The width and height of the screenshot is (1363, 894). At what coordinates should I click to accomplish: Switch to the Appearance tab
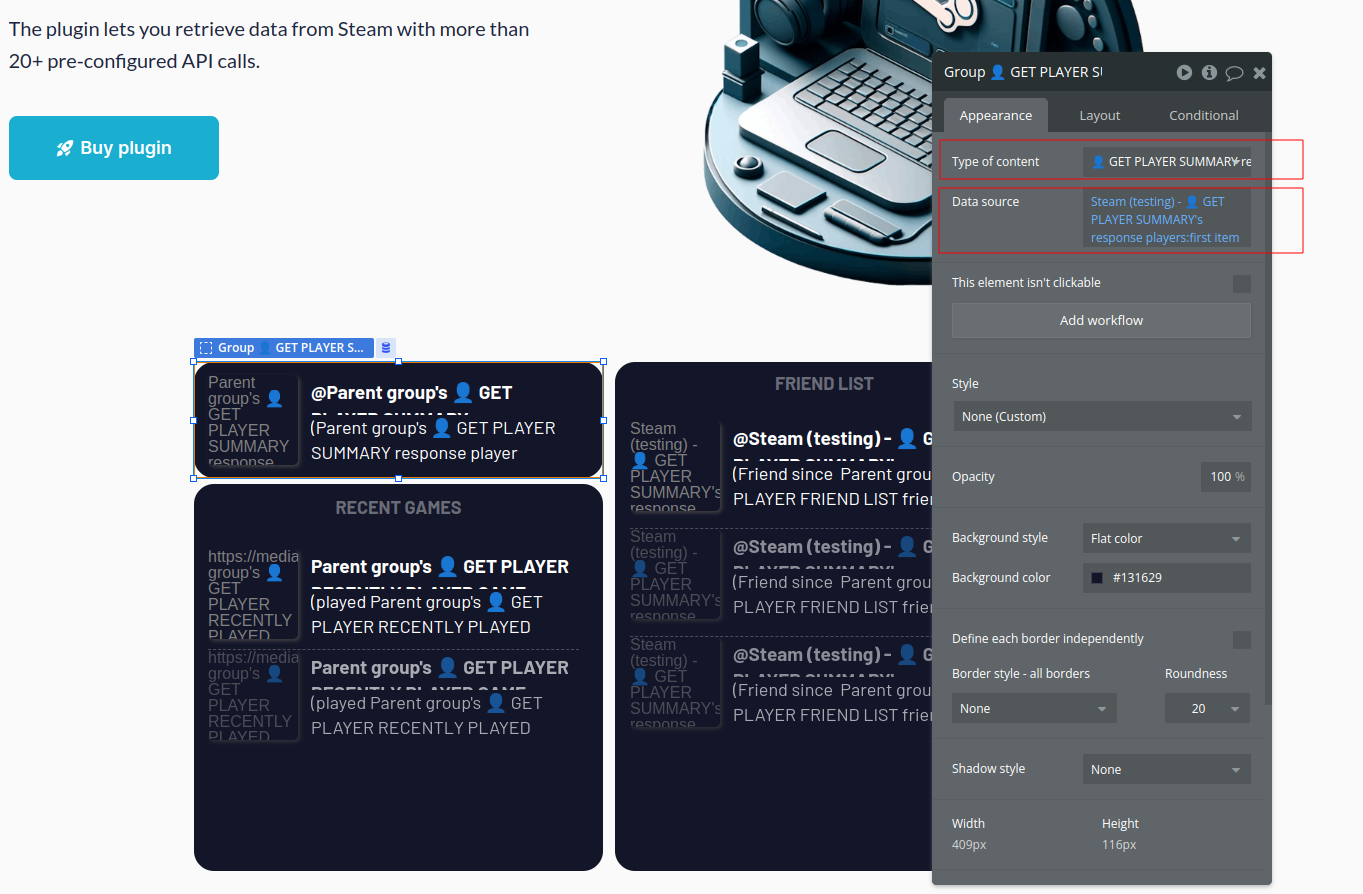coord(996,115)
